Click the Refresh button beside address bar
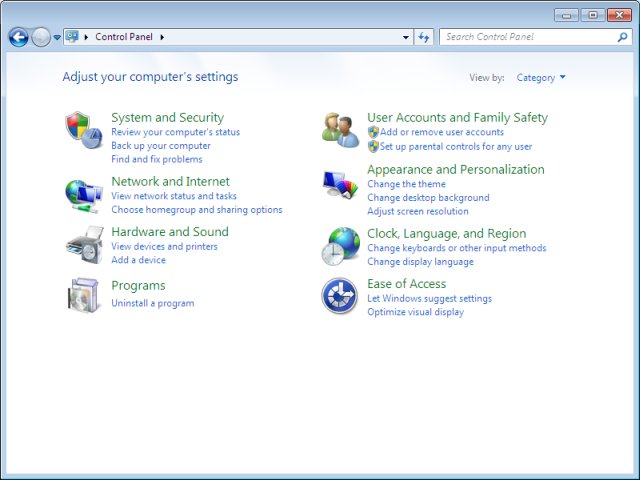 coord(424,37)
